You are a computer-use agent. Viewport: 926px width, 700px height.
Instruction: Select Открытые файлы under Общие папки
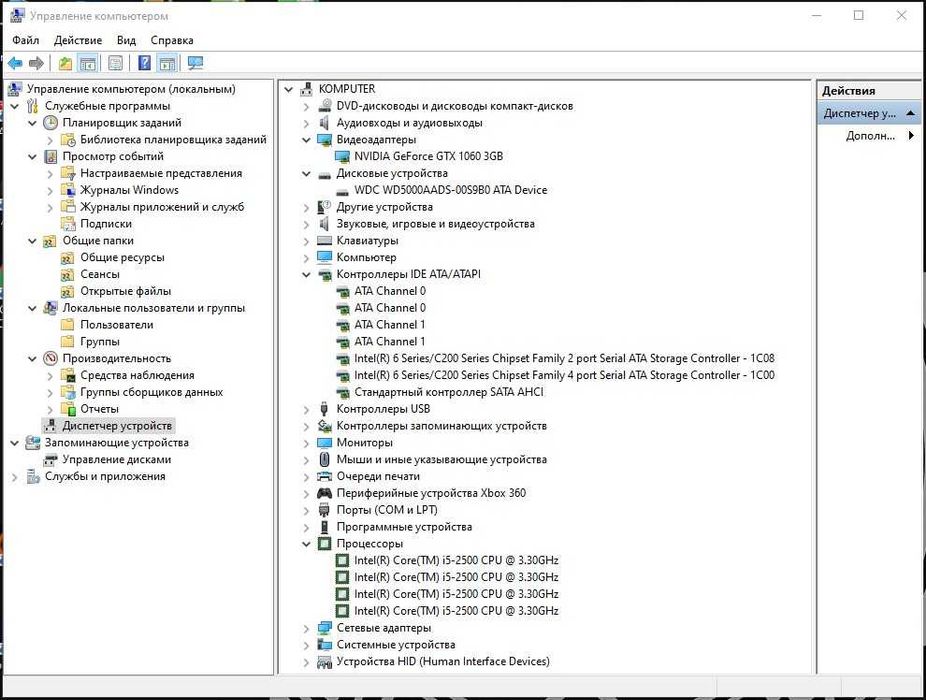point(126,291)
